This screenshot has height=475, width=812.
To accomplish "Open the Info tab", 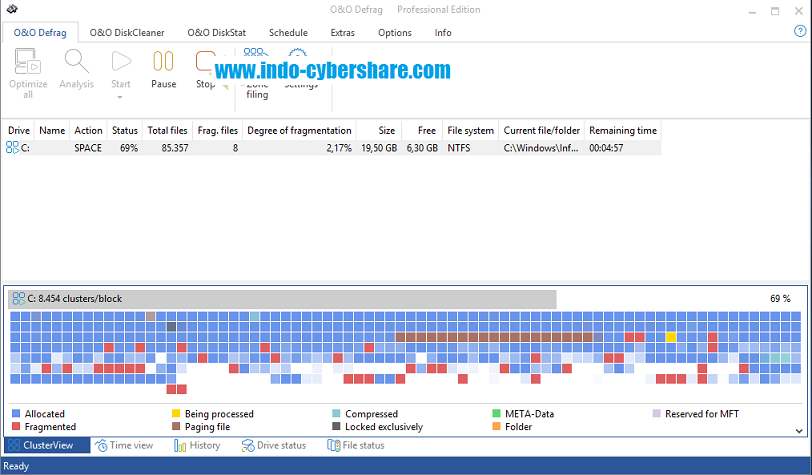I will [443, 33].
